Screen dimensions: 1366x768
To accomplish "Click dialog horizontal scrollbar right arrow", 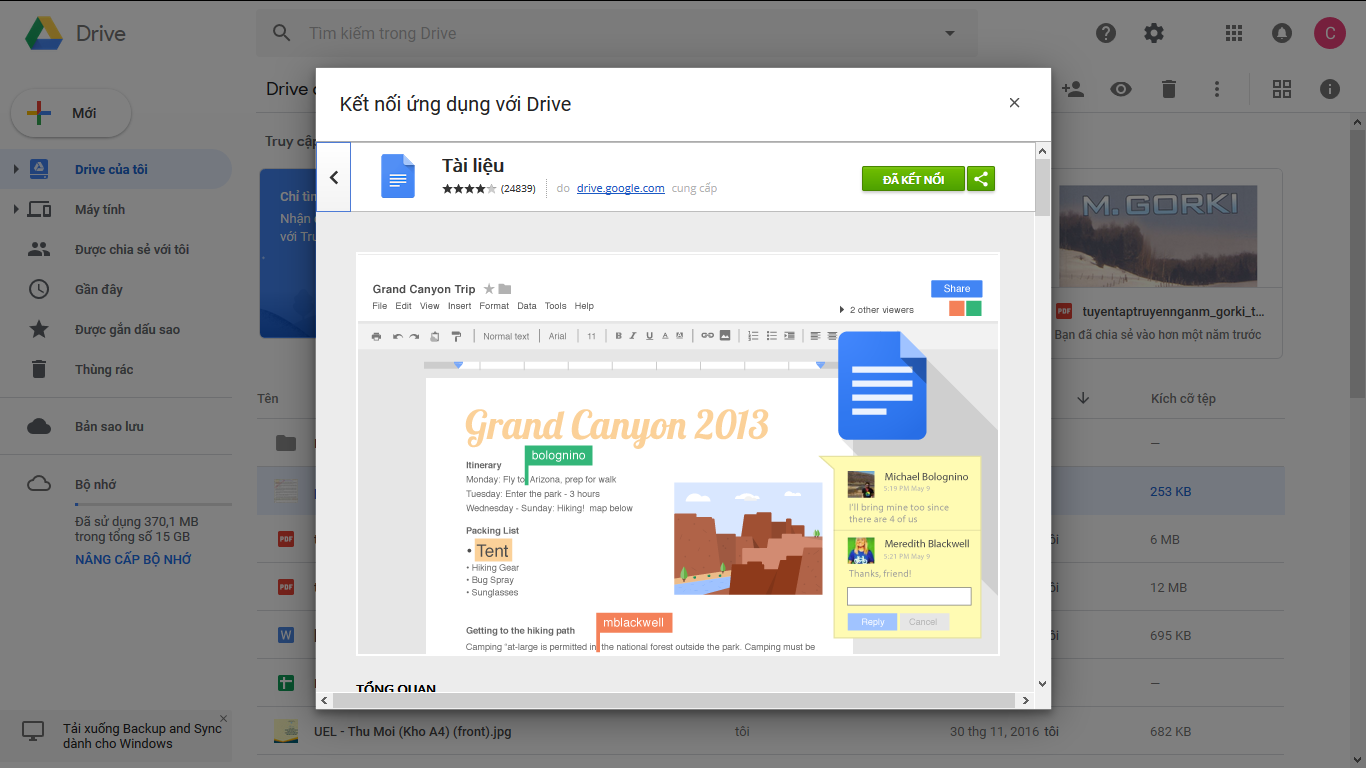I will [x=1025, y=700].
